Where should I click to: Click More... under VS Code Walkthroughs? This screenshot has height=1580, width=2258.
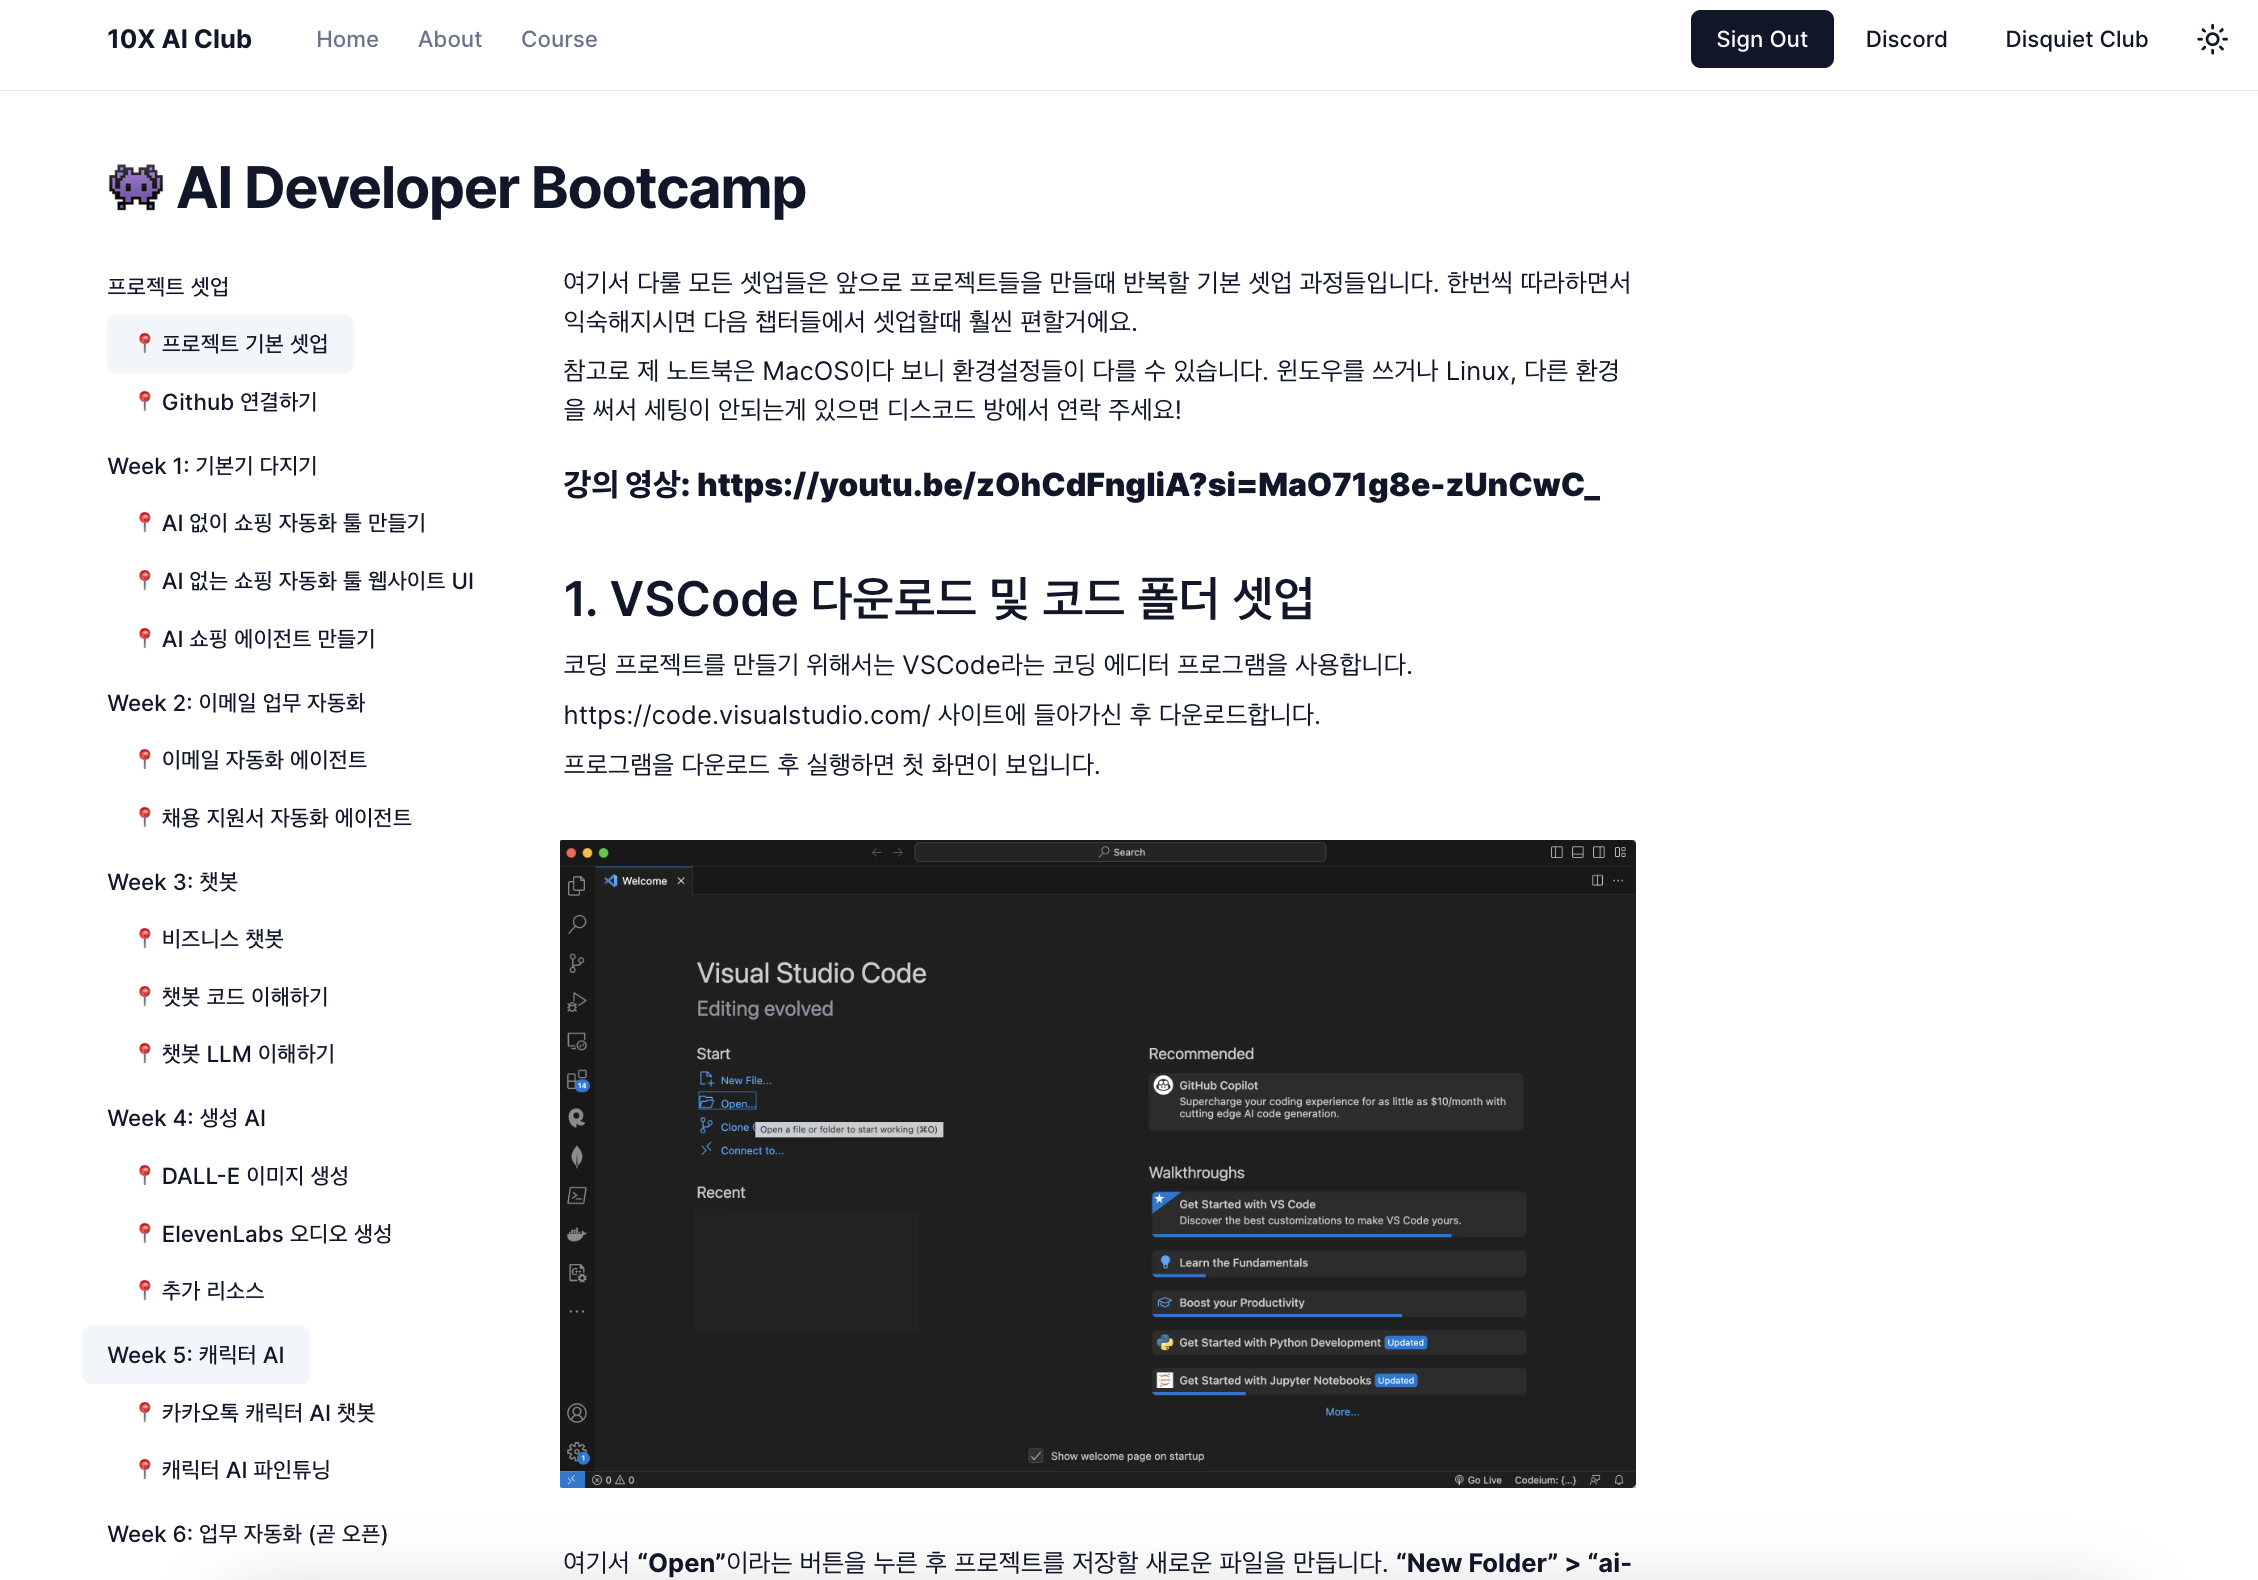1341,1412
